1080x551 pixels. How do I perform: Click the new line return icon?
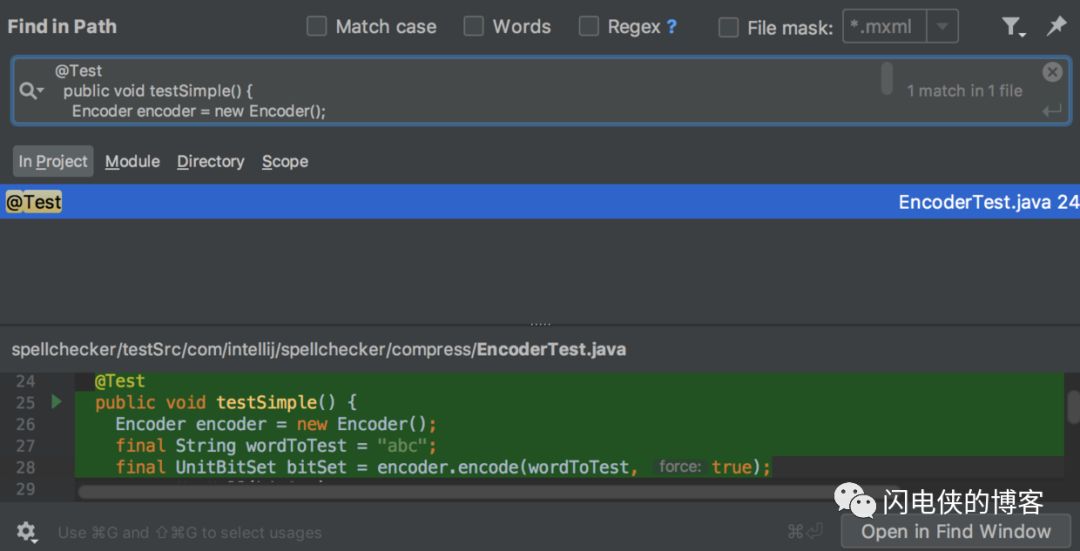1052,110
